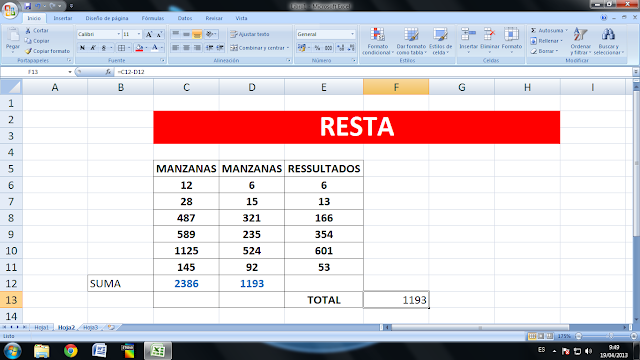This screenshot has width=640, height=360.
Task: Open text orientation options
Action: [211, 34]
